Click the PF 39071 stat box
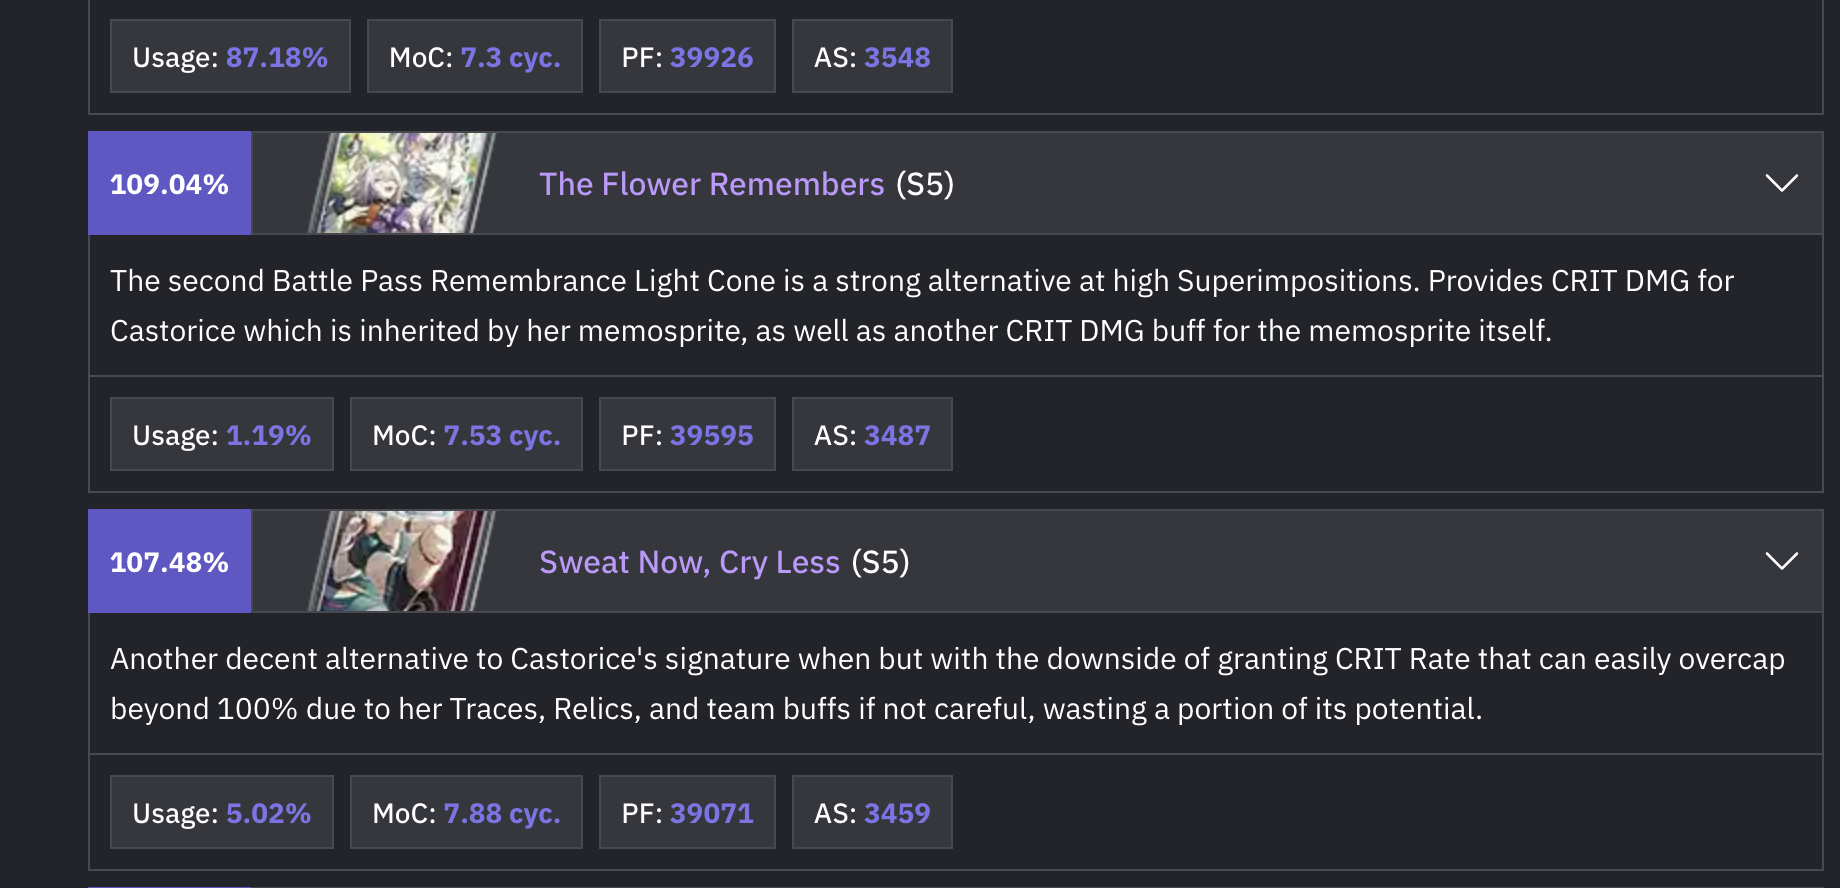The height and width of the screenshot is (888, 1840). point(687,813)
